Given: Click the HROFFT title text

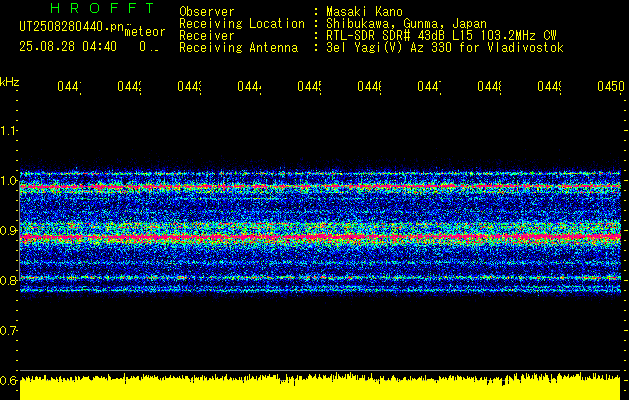Looking at the screenshot, I should click(102, 8).
